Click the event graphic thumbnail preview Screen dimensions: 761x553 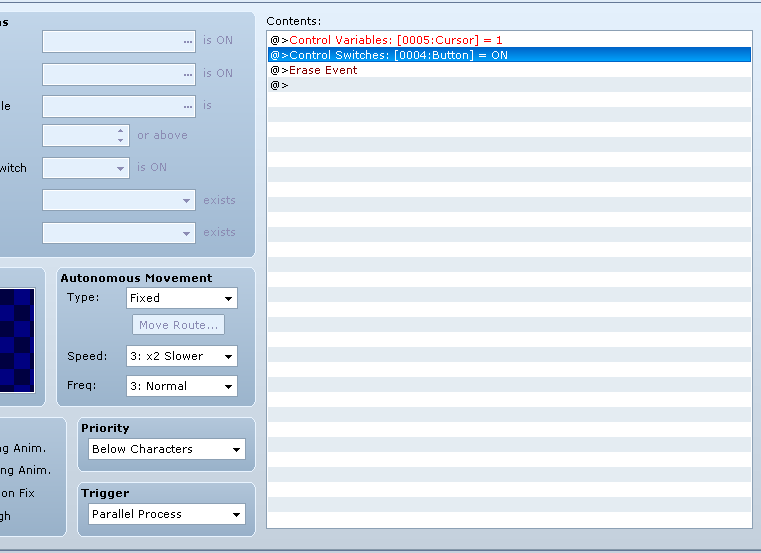(x=17, y=340)
